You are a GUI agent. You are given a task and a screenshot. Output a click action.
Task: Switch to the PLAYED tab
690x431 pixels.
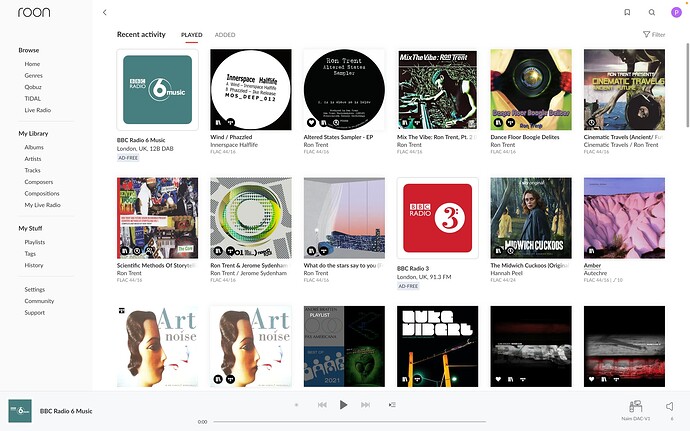[191, 35]
